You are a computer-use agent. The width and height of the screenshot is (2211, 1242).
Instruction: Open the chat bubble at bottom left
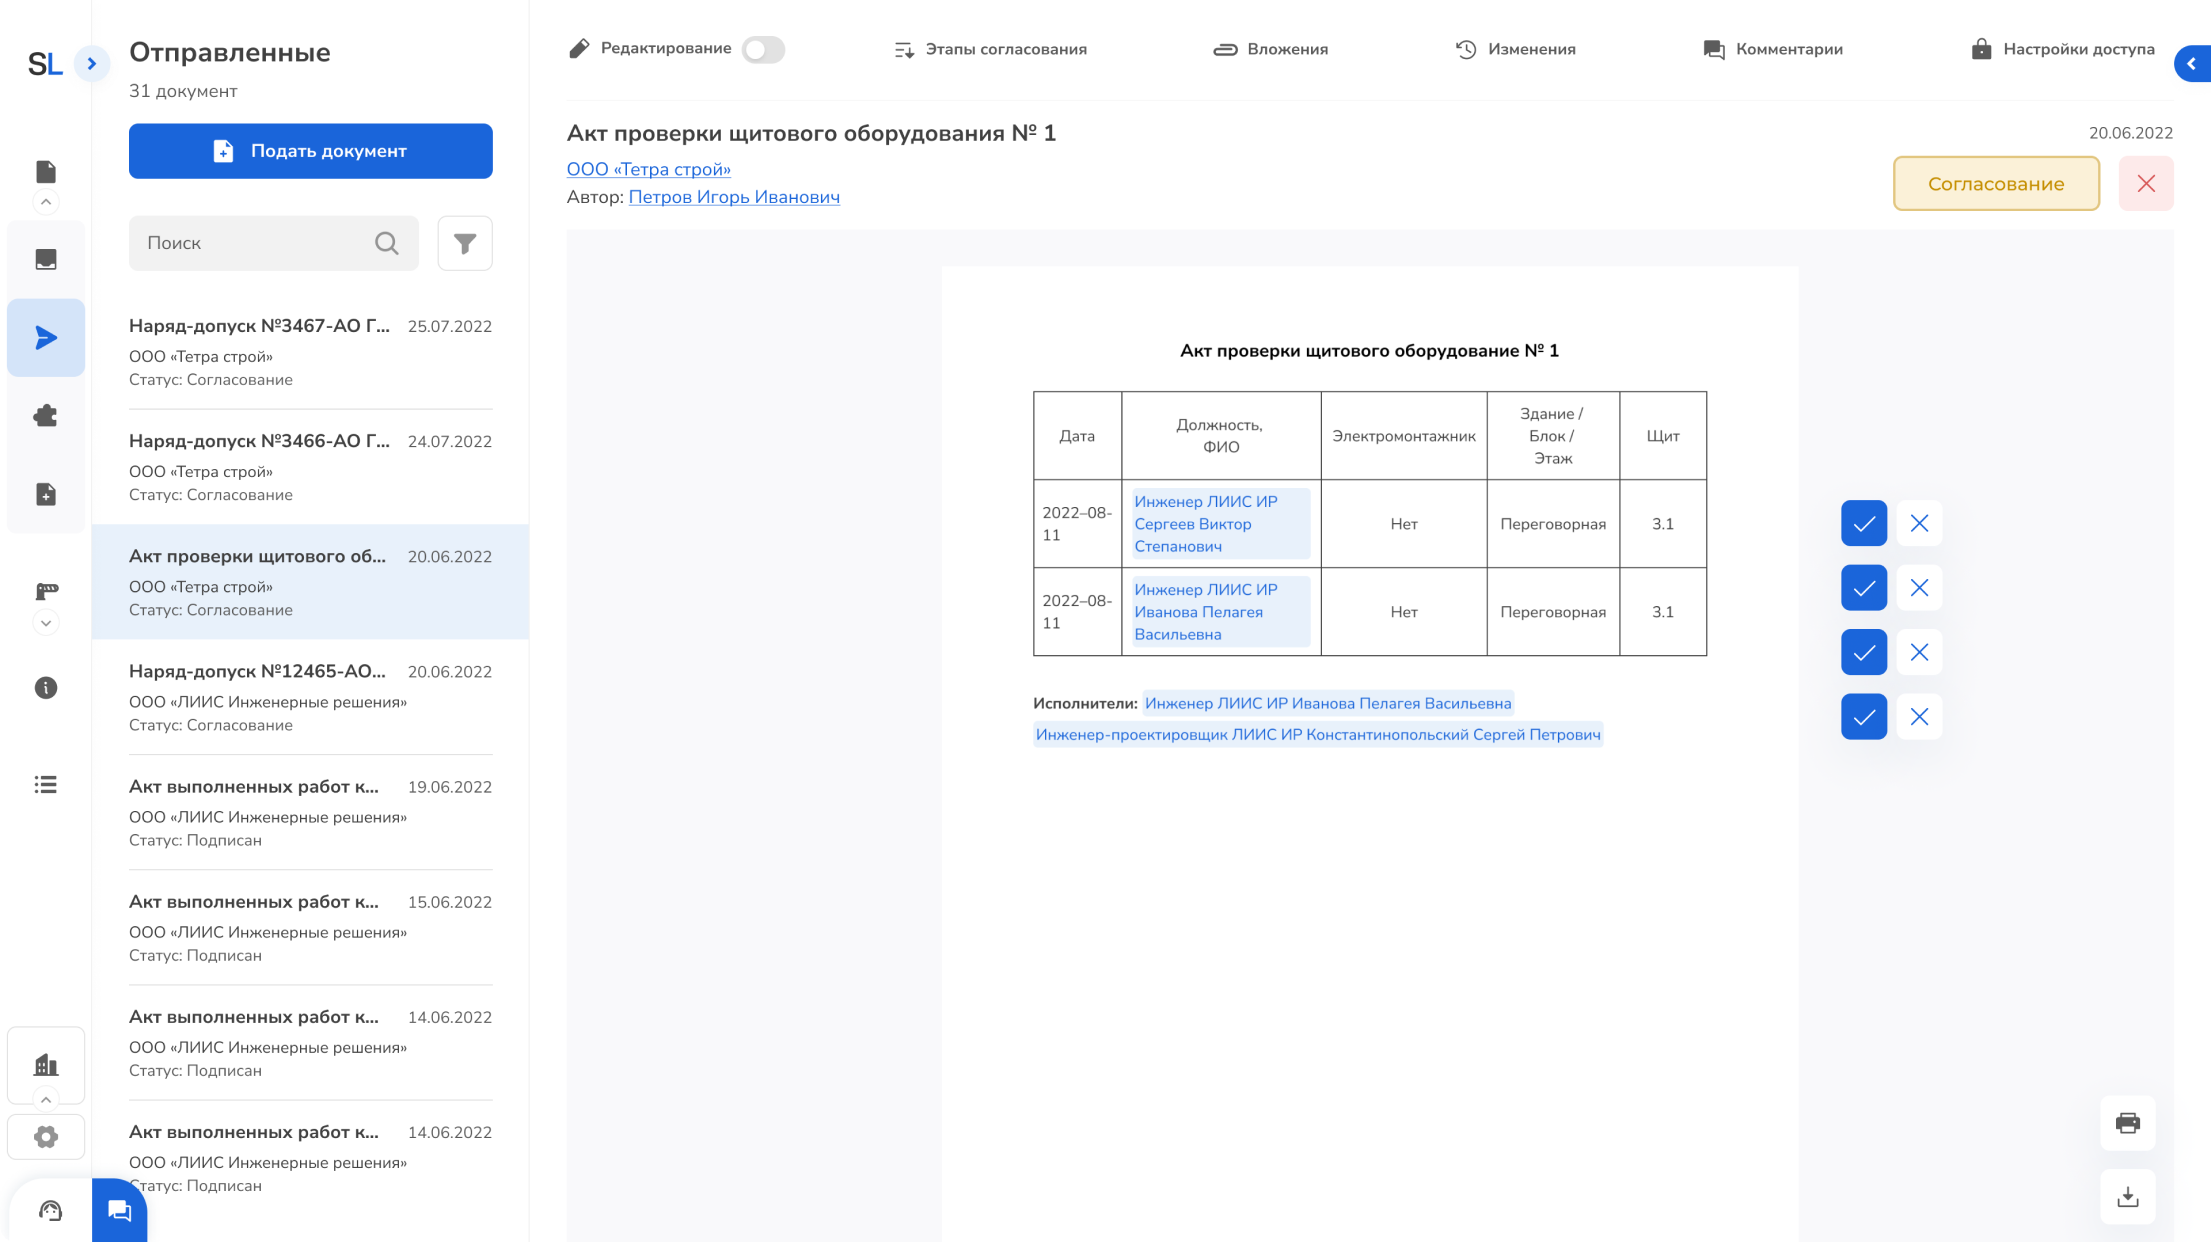(x=119, y=1211)
